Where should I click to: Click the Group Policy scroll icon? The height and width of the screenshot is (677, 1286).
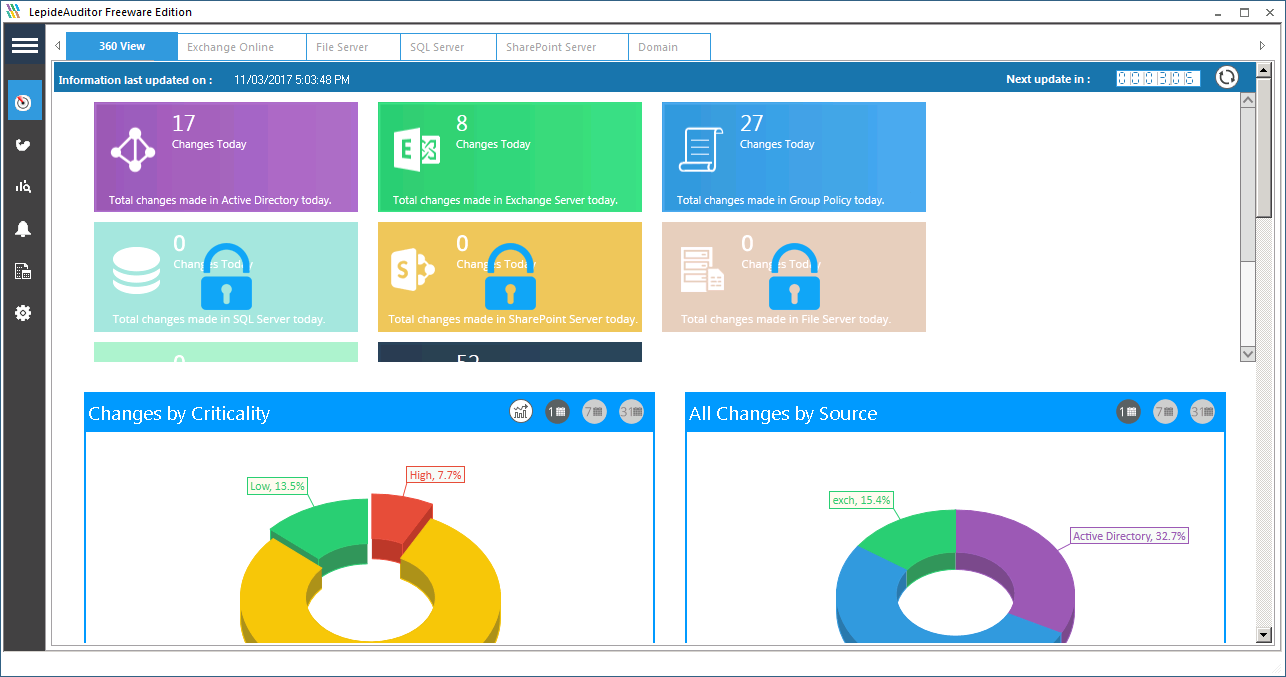701,150
